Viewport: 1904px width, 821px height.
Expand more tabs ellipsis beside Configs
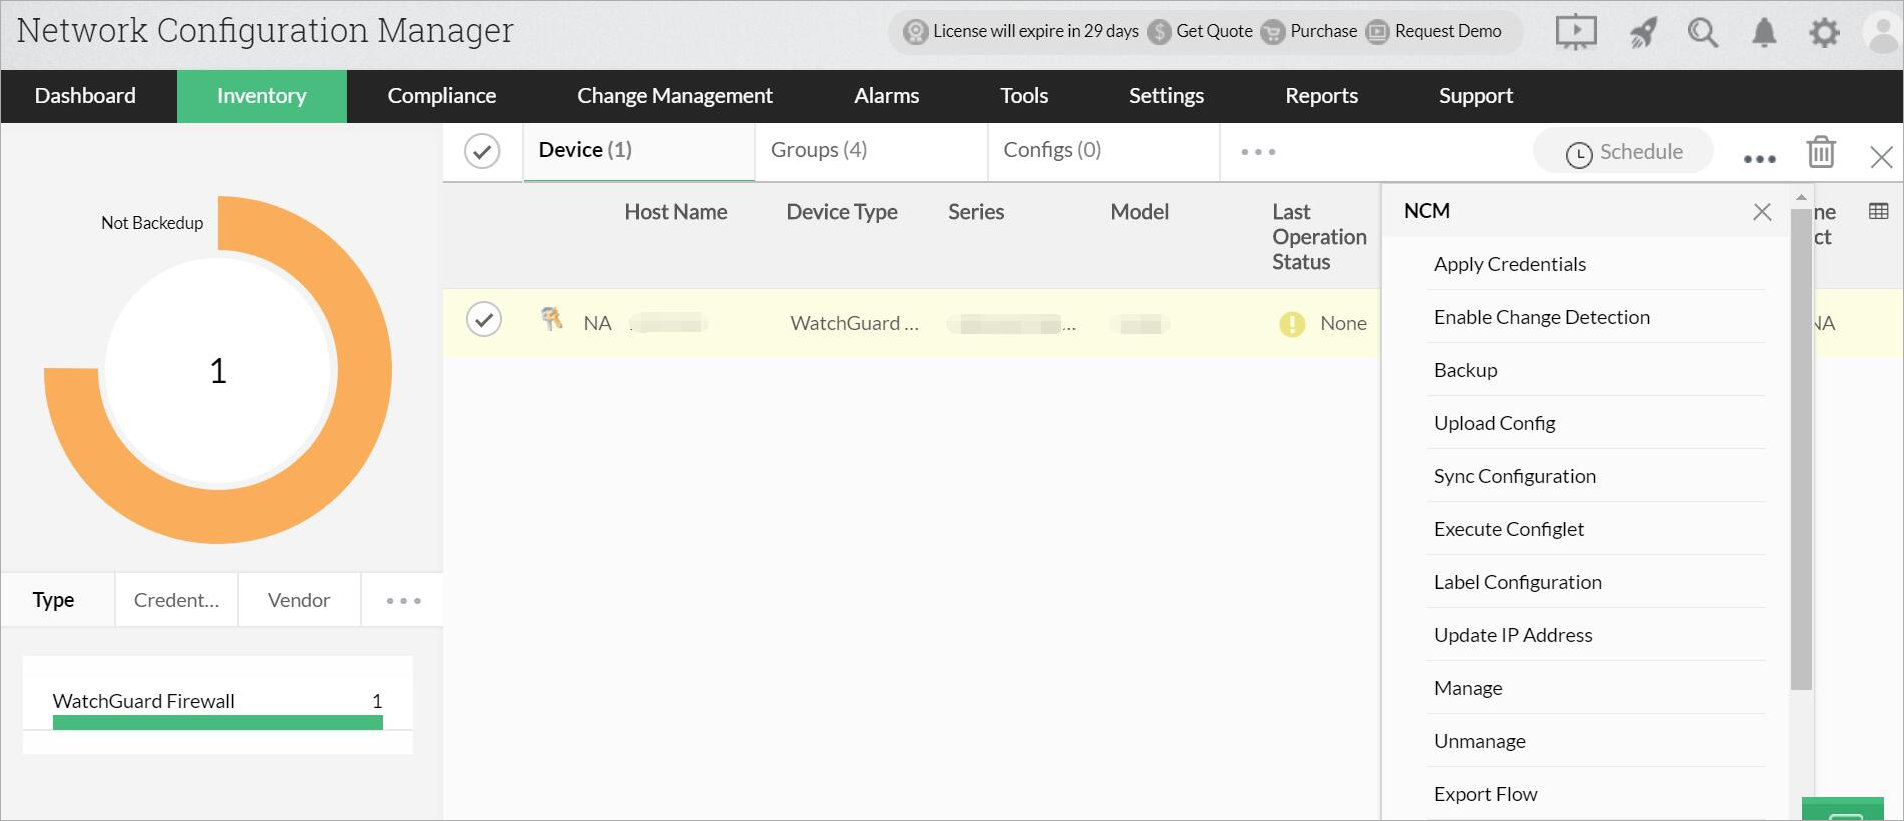click(1258, 152)
